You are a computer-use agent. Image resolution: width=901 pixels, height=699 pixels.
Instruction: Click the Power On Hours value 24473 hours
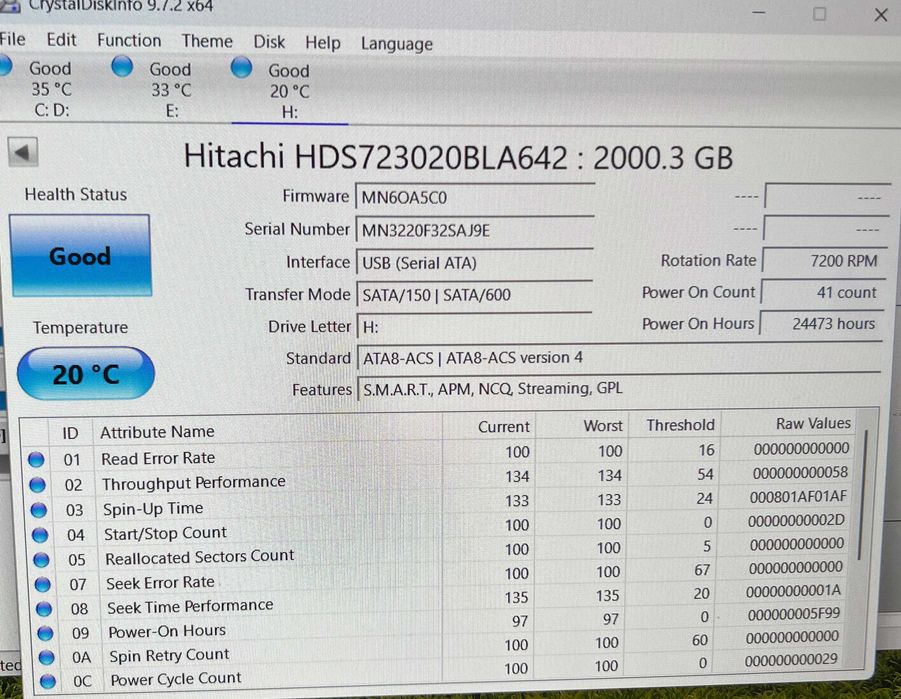[x=822, y=324]
